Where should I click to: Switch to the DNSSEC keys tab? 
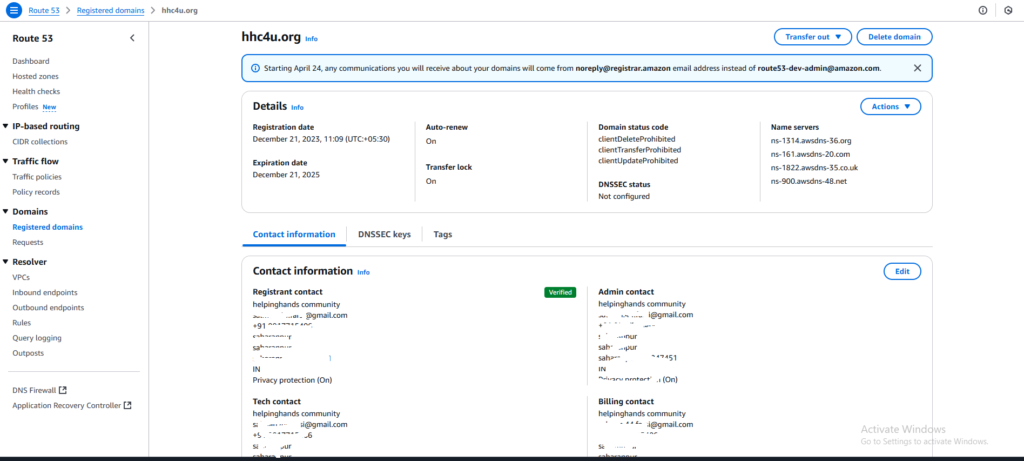(384, 234)
